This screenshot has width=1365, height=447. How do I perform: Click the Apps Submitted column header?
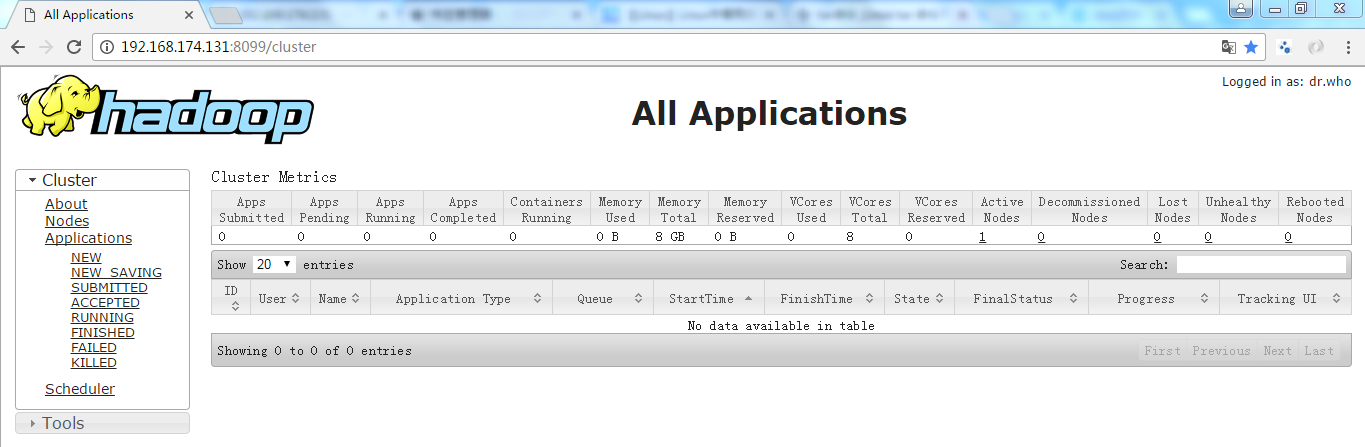point(251,209)
